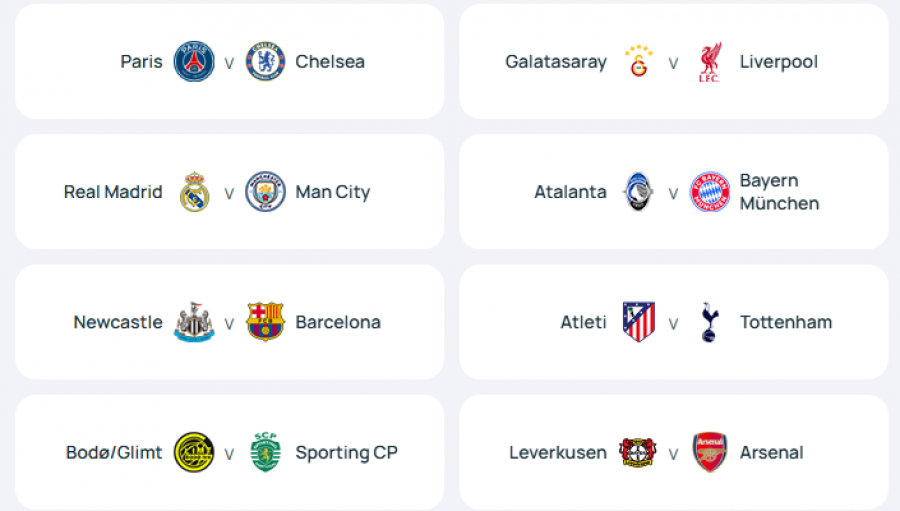Select the Real Madrid crest icon
The width and height of the screenshot is (900, 511).
194,192
